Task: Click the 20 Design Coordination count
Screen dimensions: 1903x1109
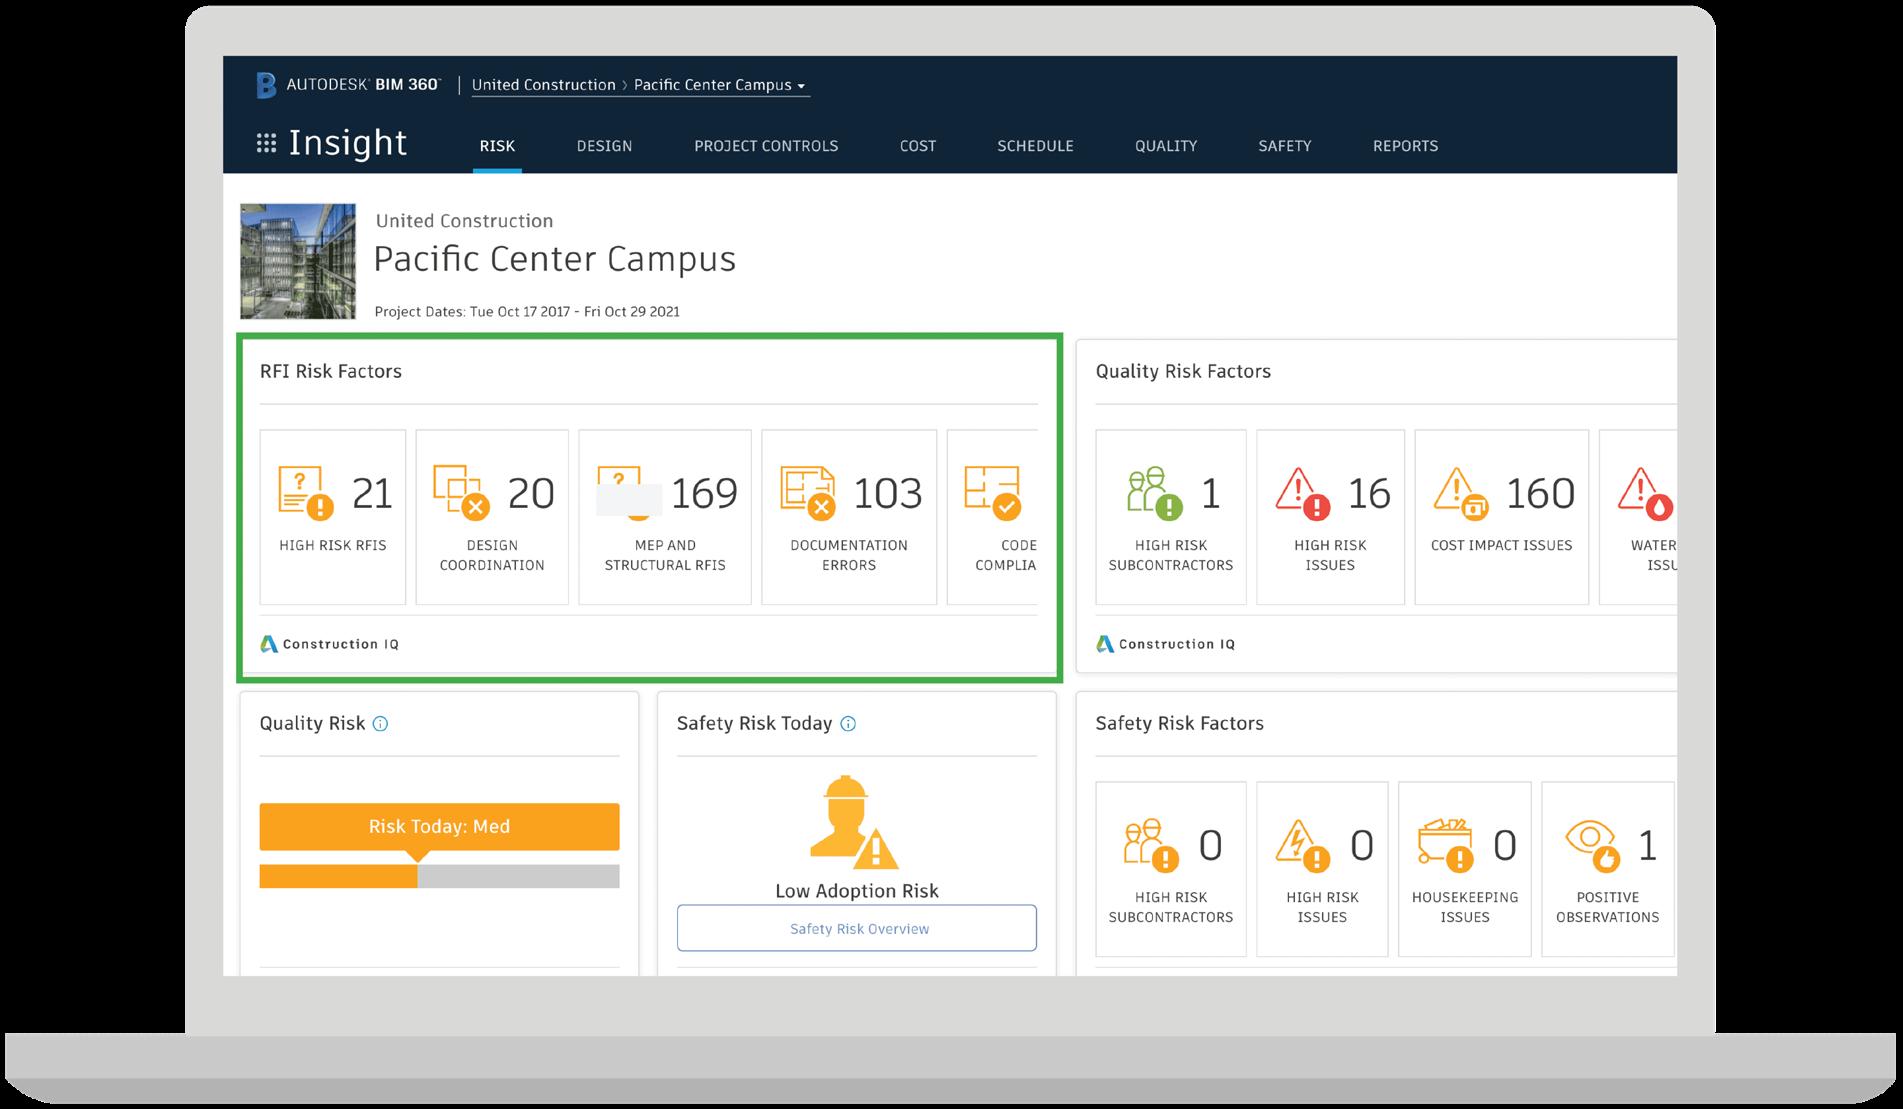Action: point(531,493)
